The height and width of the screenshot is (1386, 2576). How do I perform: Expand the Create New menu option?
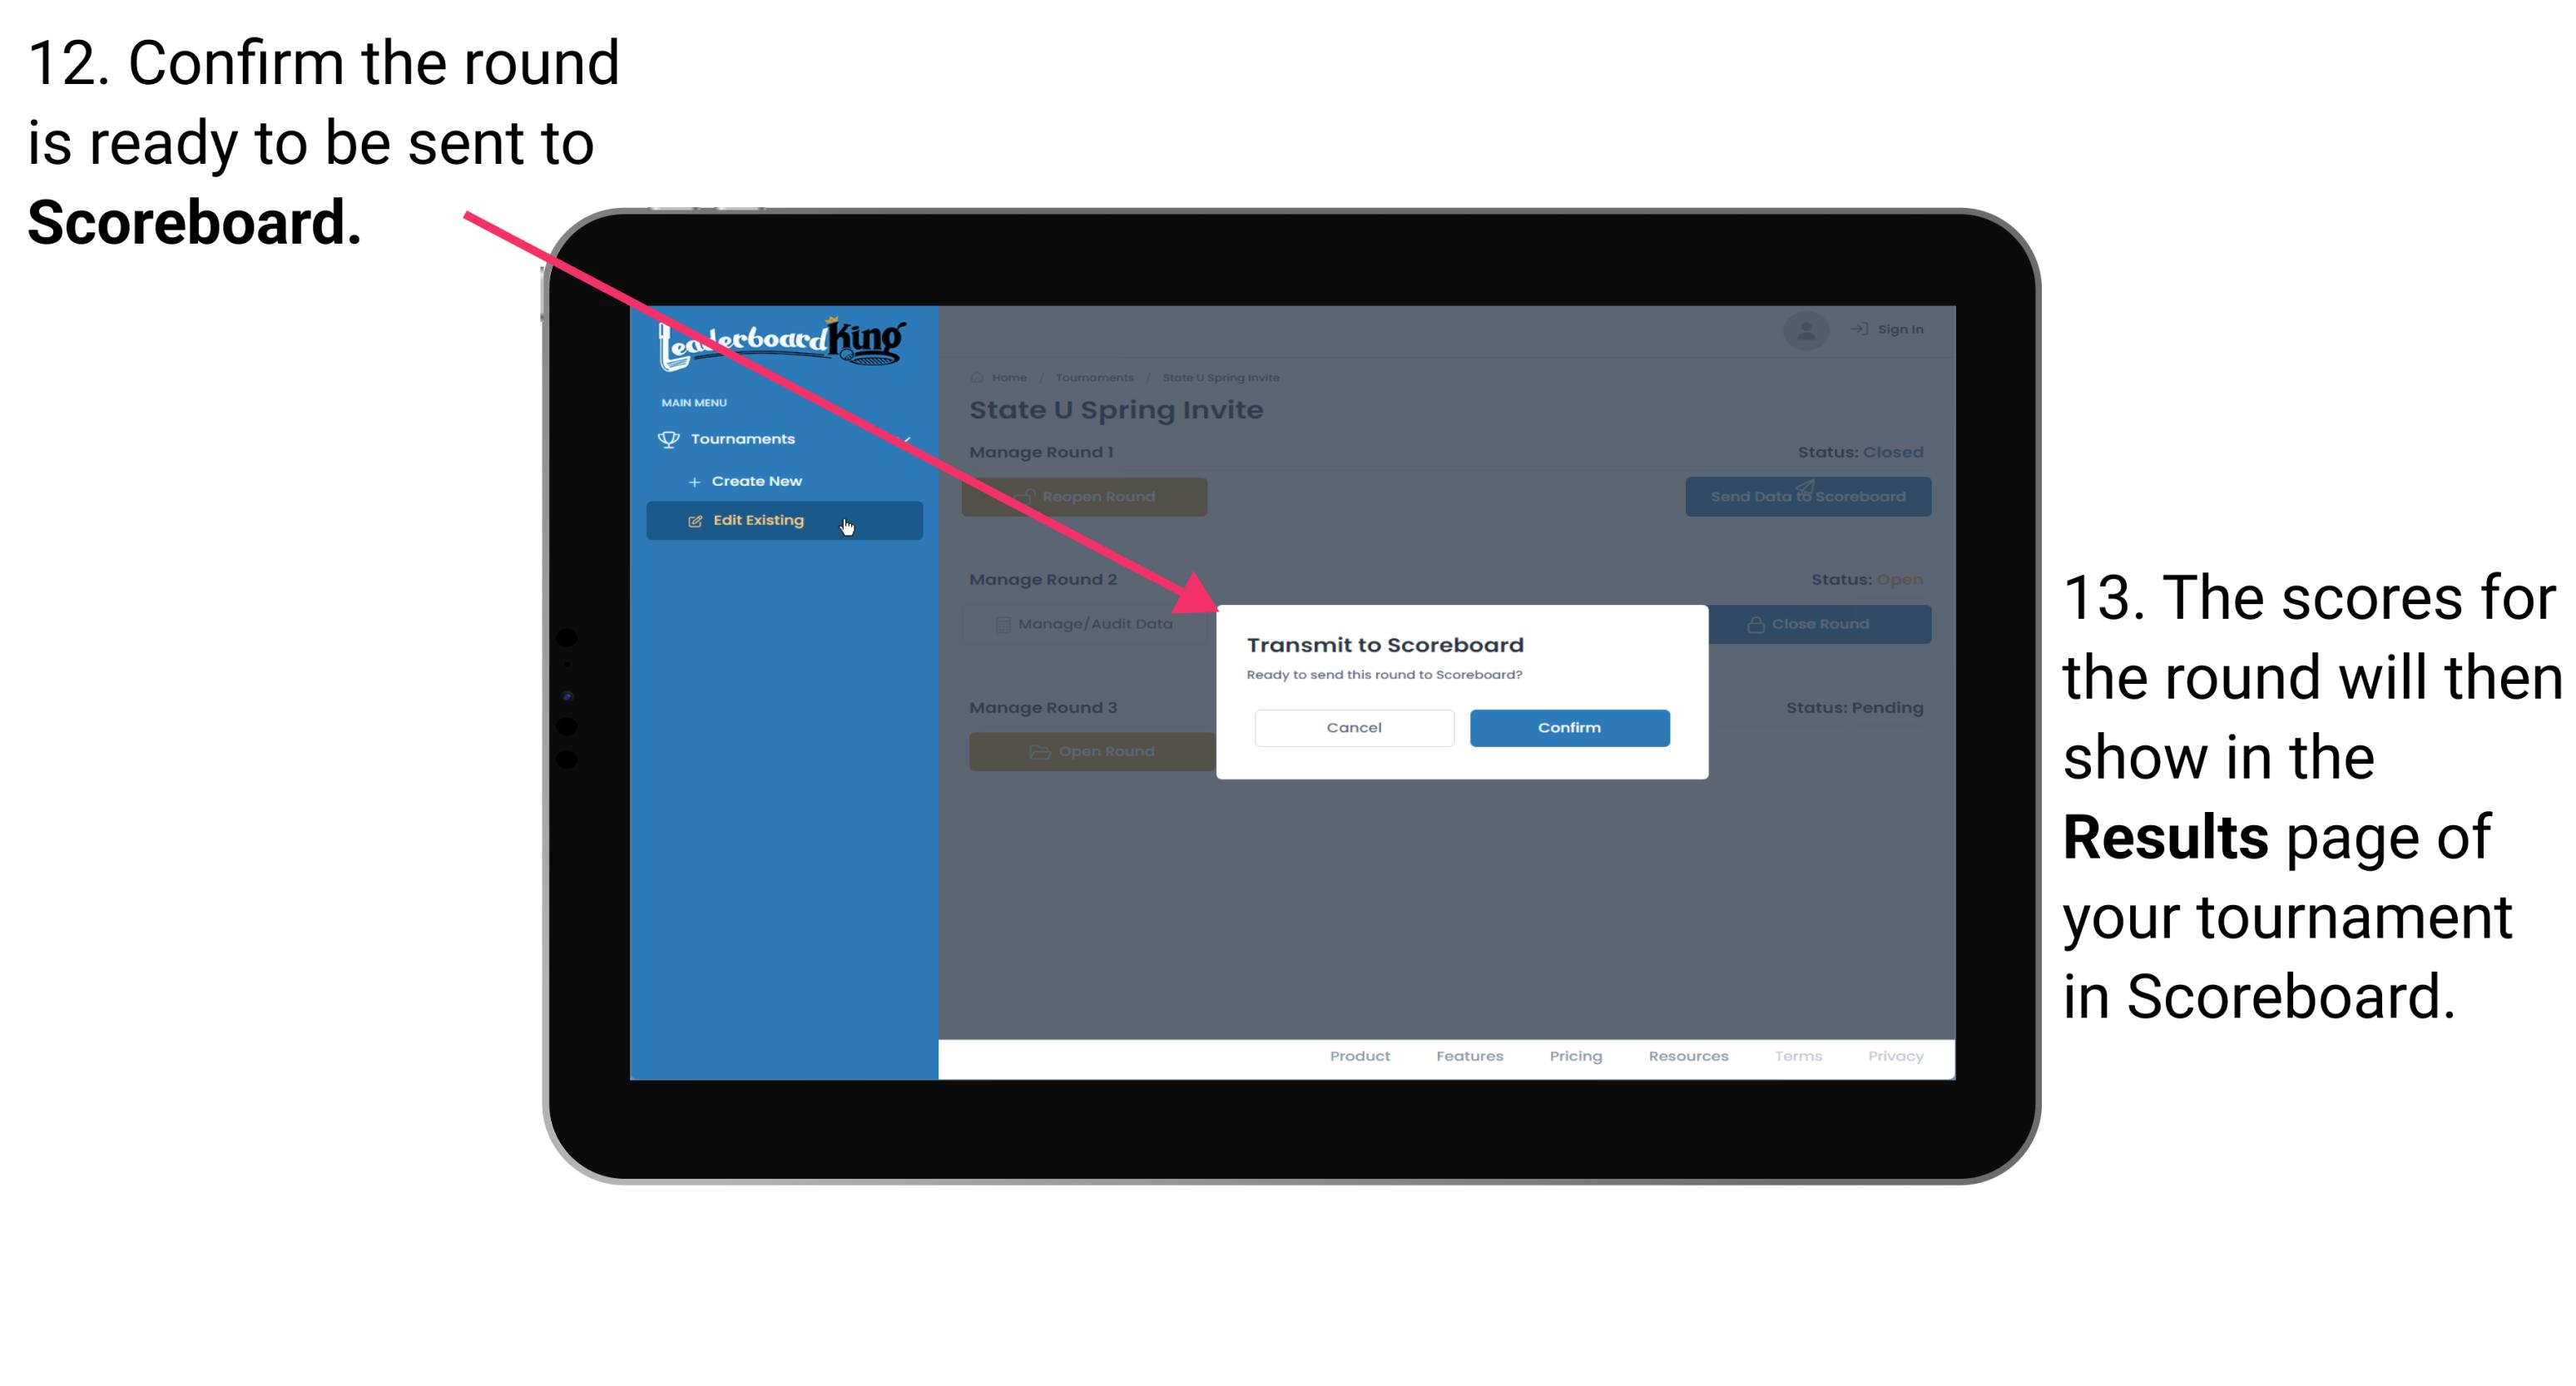[x=758, y=480]
